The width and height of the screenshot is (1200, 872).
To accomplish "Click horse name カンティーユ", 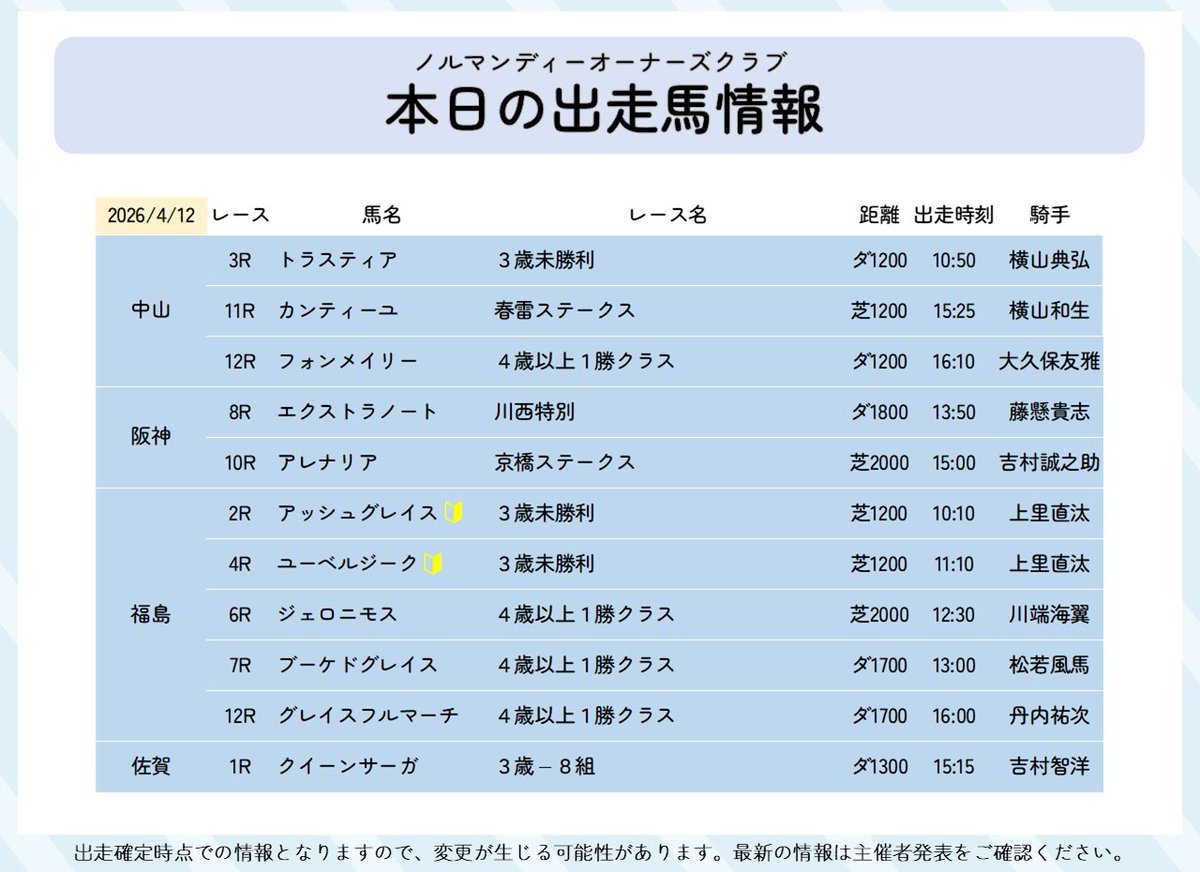I will [x=337, y=311].
